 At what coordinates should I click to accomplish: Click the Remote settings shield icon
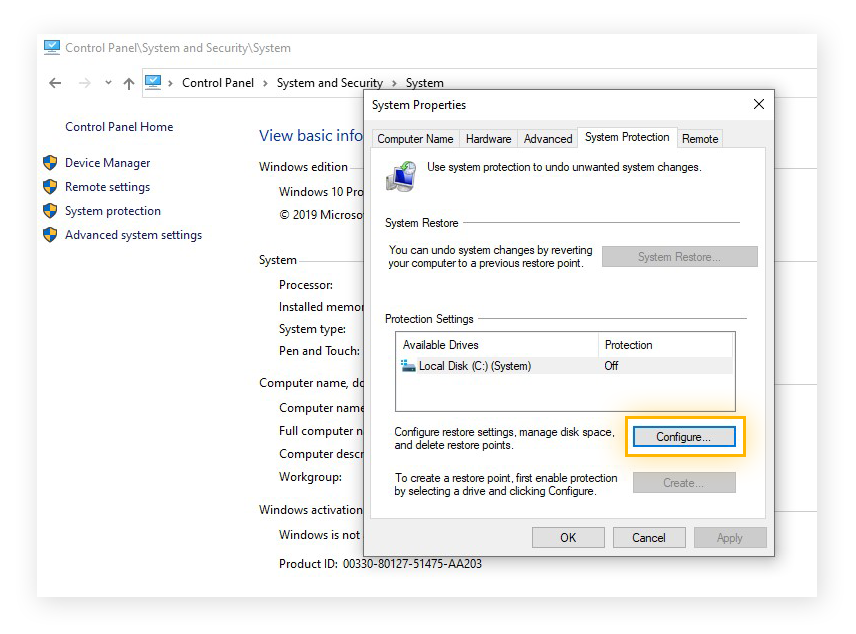tap(51, 186)
